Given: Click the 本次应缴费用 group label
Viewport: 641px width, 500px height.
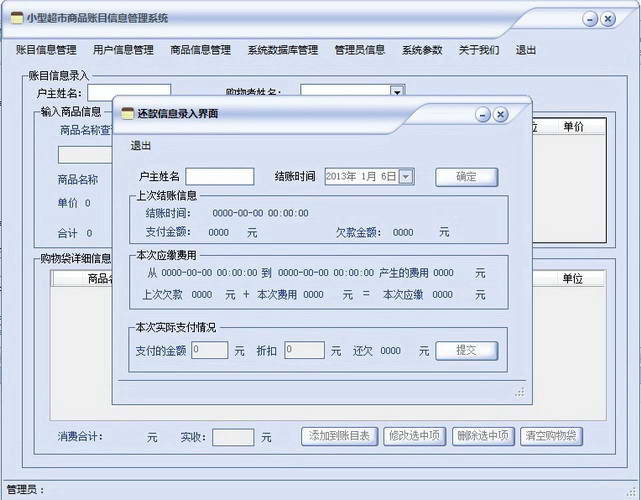Looking at the screenshot, I should [x=166, y=256].
